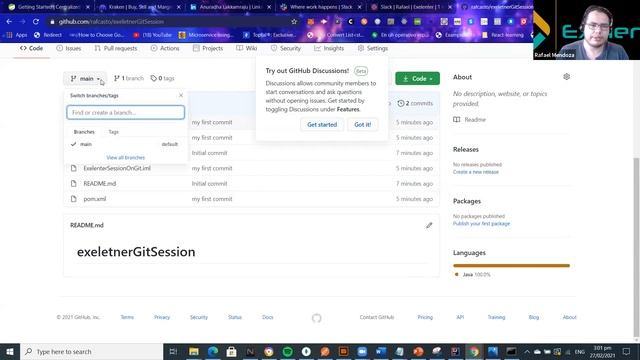Open the footer Status link
This screenshot has height=360, width=640.
(235, 317)
